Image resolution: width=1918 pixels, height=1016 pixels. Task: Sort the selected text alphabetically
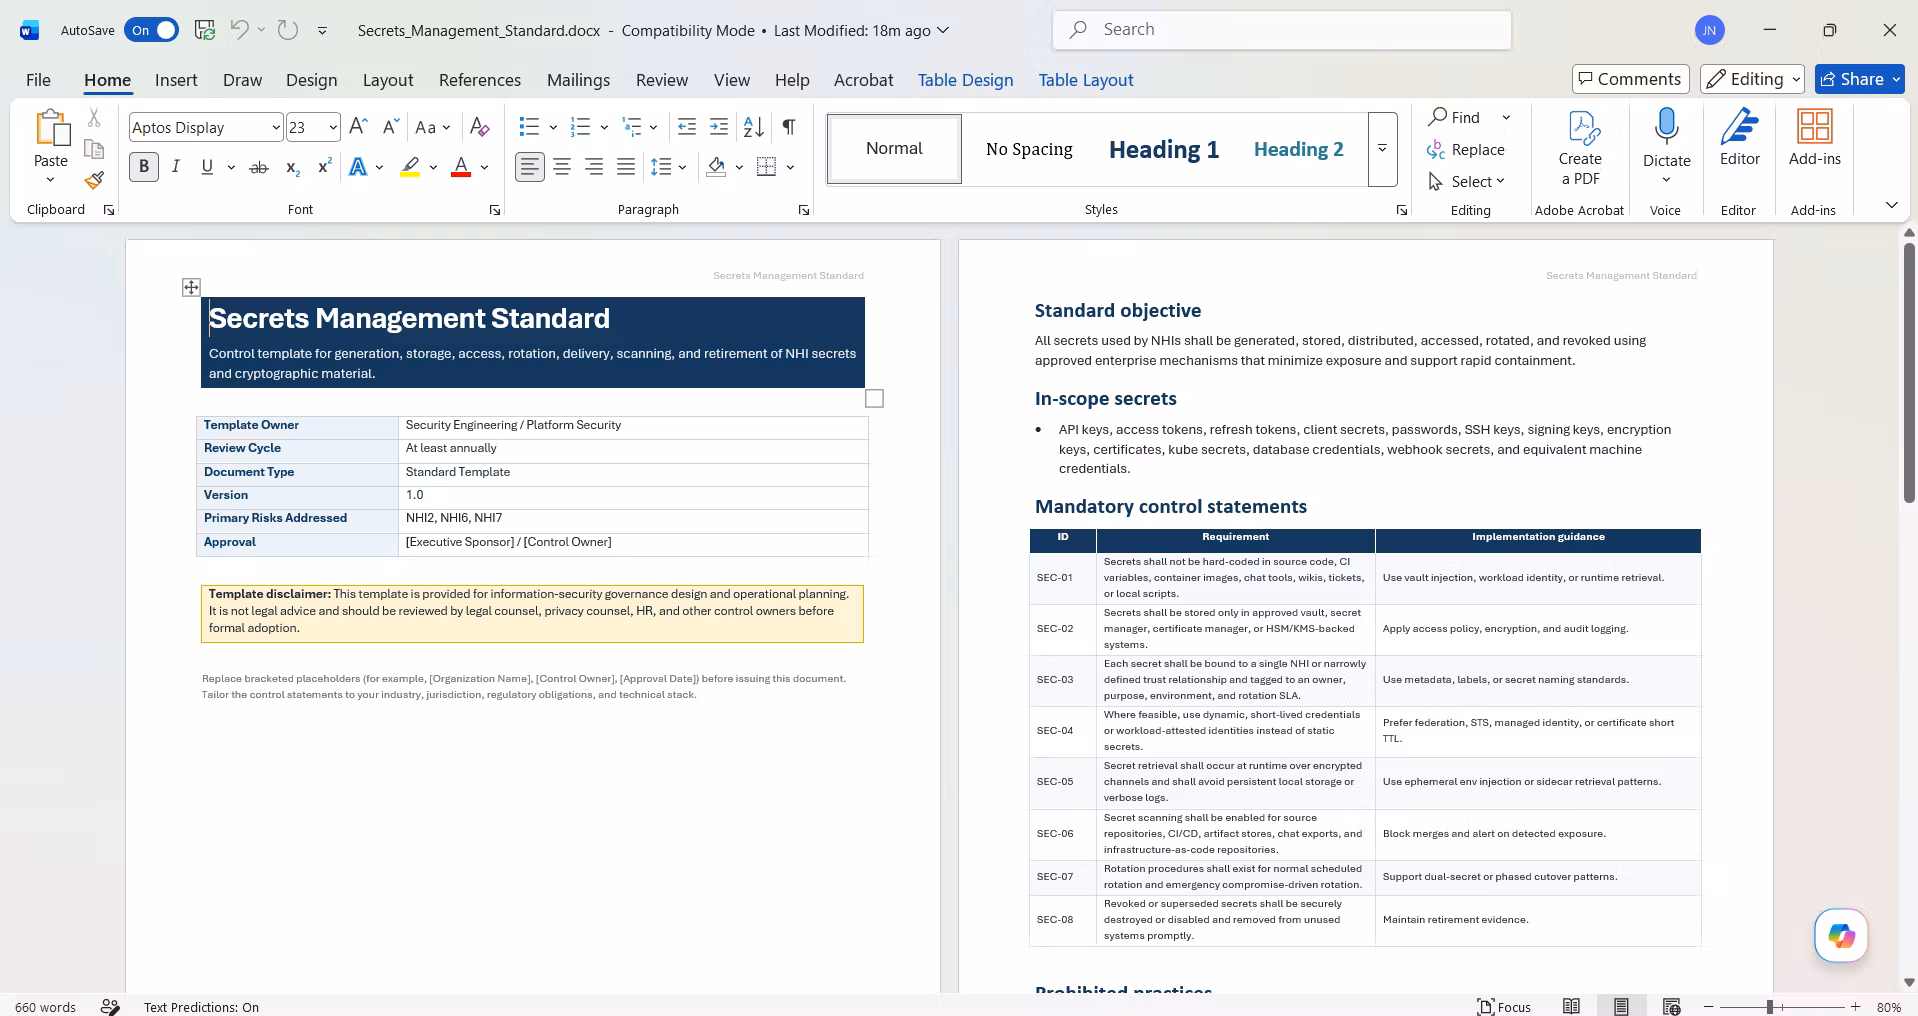coord(754,127)
